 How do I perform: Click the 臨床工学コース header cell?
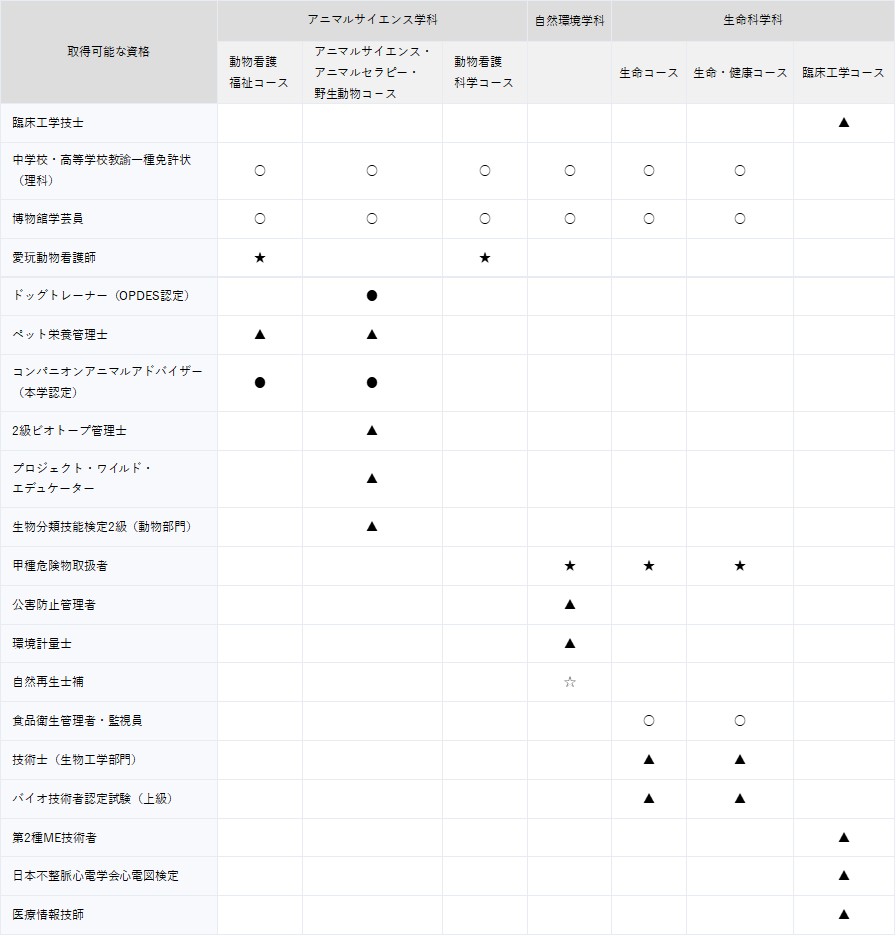[x=843, y=73]
